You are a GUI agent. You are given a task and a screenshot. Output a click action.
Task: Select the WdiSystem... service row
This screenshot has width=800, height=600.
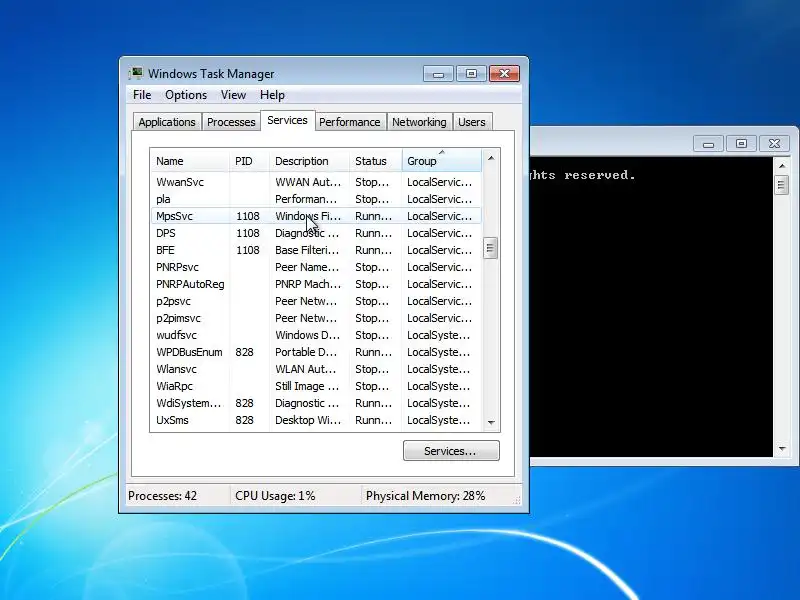tap(316, 403)
